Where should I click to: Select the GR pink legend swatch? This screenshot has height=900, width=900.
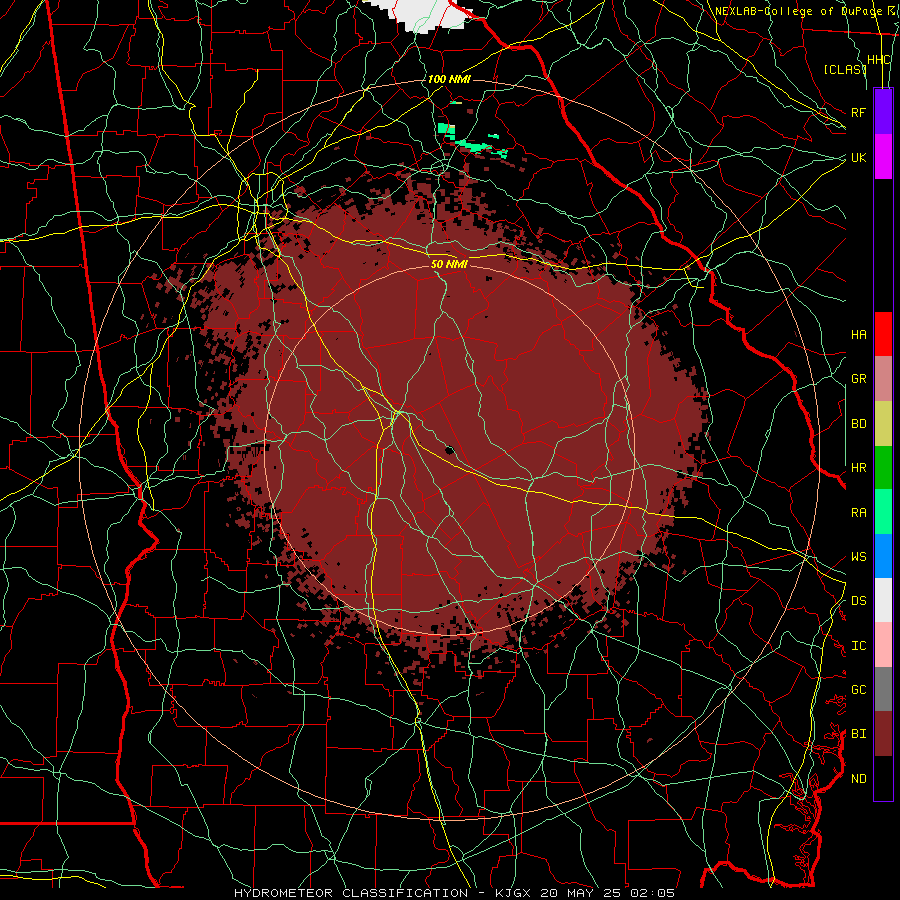pos(883,379)
